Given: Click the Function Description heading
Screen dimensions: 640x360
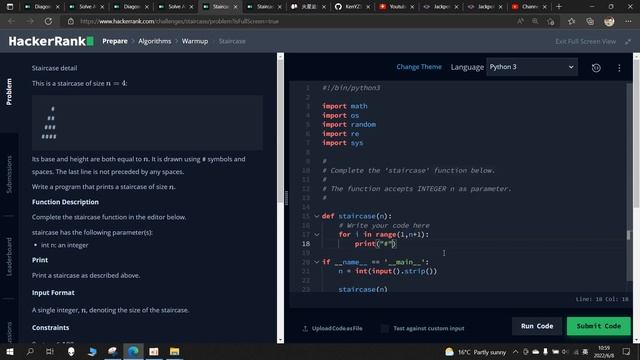Looking at the screenshot, I should (x=65, y=202).
